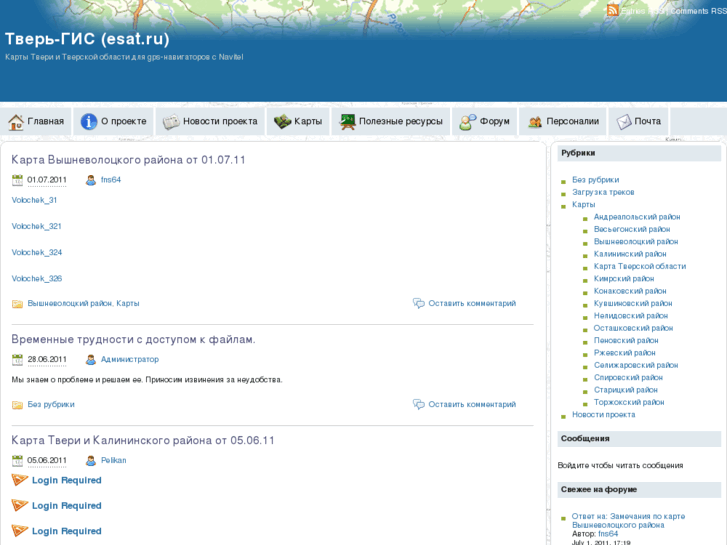
Task: Open Карта Тверской области category
Action: [x=640, y=266]
